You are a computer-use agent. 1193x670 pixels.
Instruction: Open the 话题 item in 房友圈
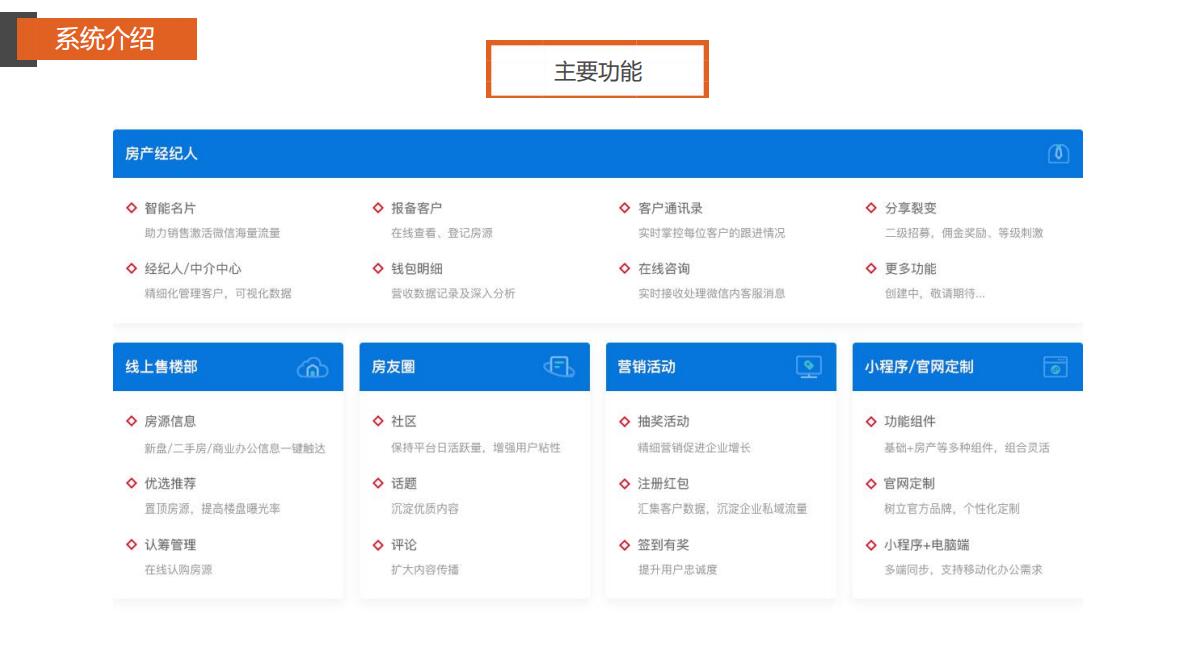pos(404,484)
